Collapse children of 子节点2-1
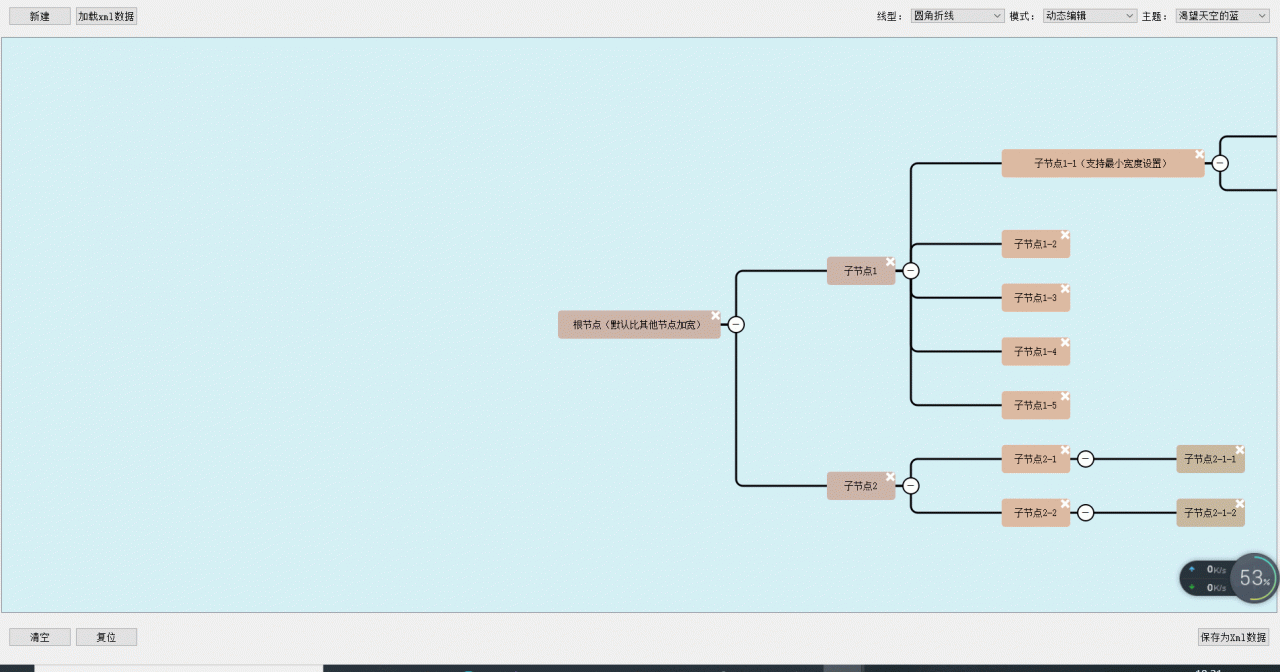Screen dimensions: 1280x672 [1086, 459]
